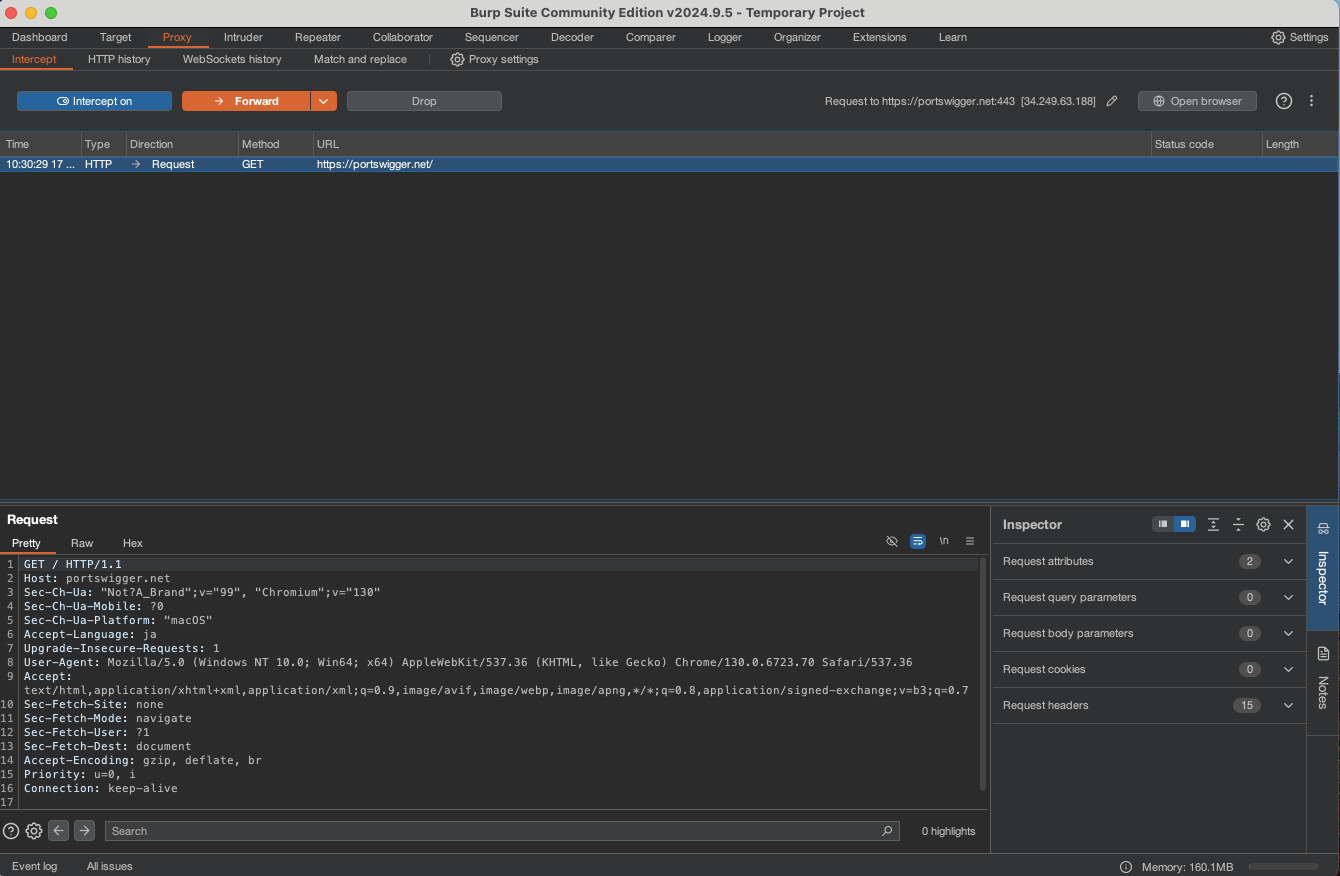Hide non-printable characters with the crossed-eye icon
This screenshot has width=1340, height=876.
[892, 542]
